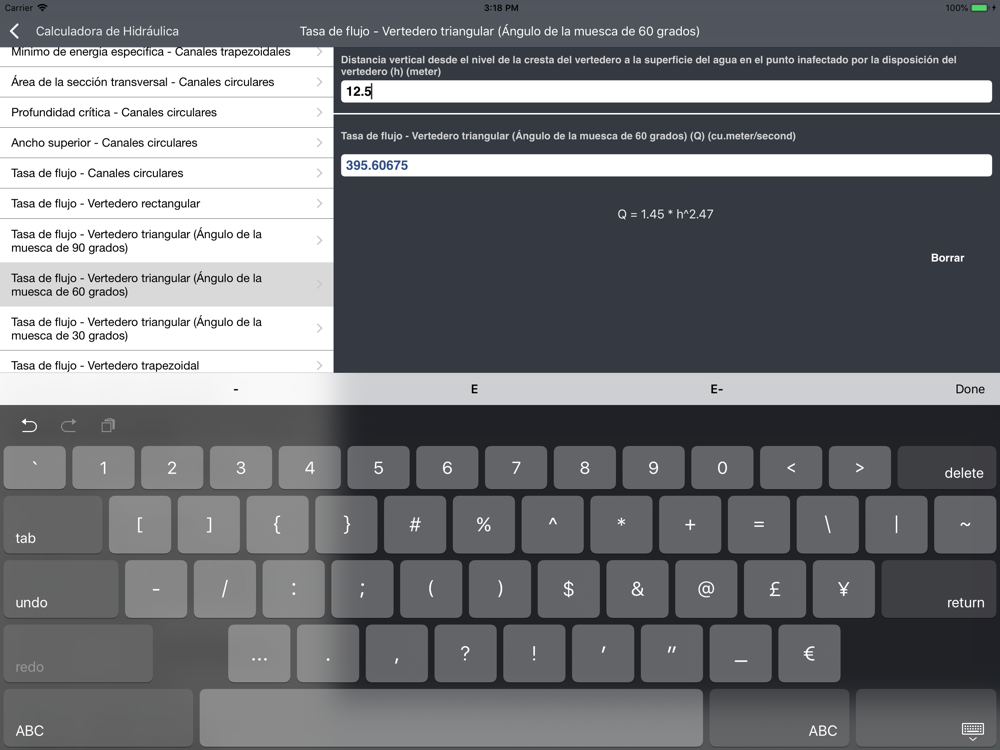Viewport: 1000px width, 750px height.
Task: Tap the less-than < key
Action: pyautogui.click(x=791, y=467)
